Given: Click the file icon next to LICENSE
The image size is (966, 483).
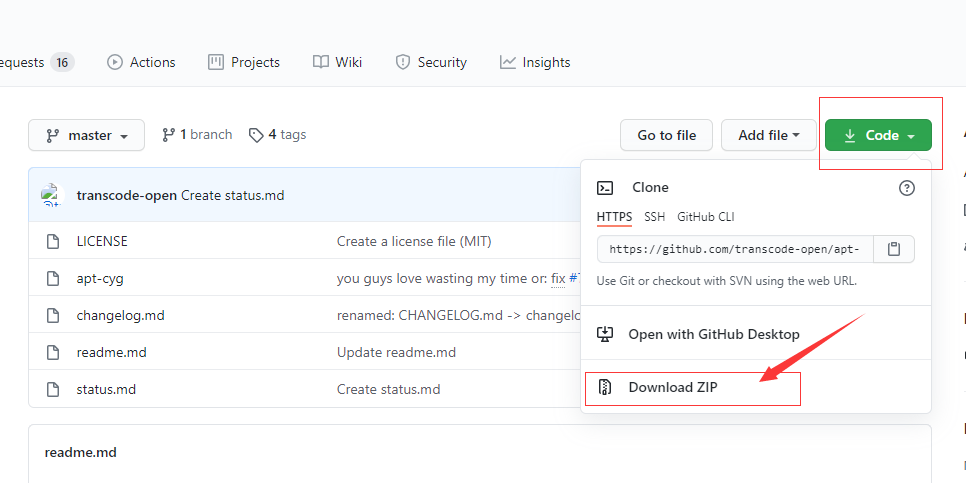Looking at the screenshot, I should point(53,242).
